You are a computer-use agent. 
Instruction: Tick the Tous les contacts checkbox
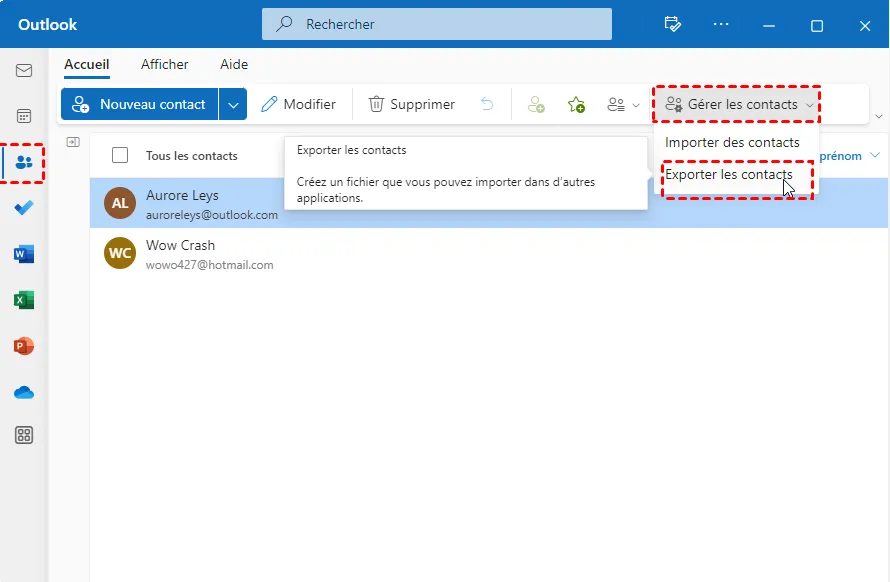[120, 155]
